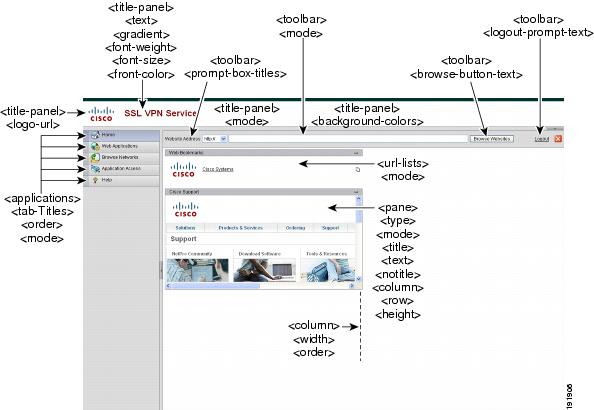This screenshot has width=594, height=410.
Task: Open Help via the lightbulb icon
Action: point(95,180)
